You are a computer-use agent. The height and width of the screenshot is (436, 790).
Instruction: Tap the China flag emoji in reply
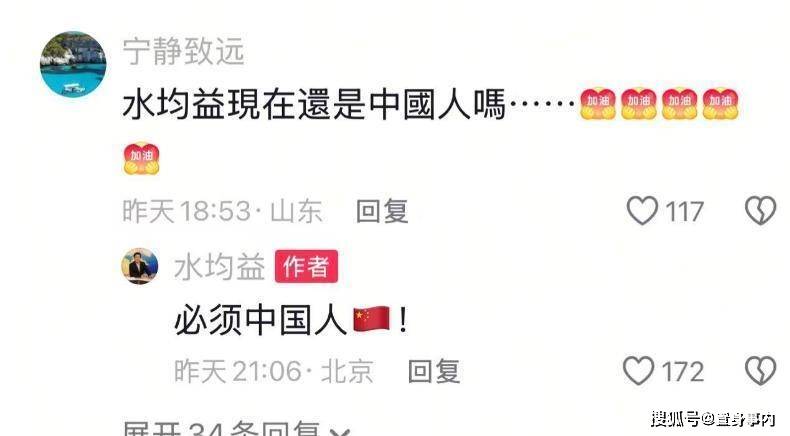pos(372,319)
